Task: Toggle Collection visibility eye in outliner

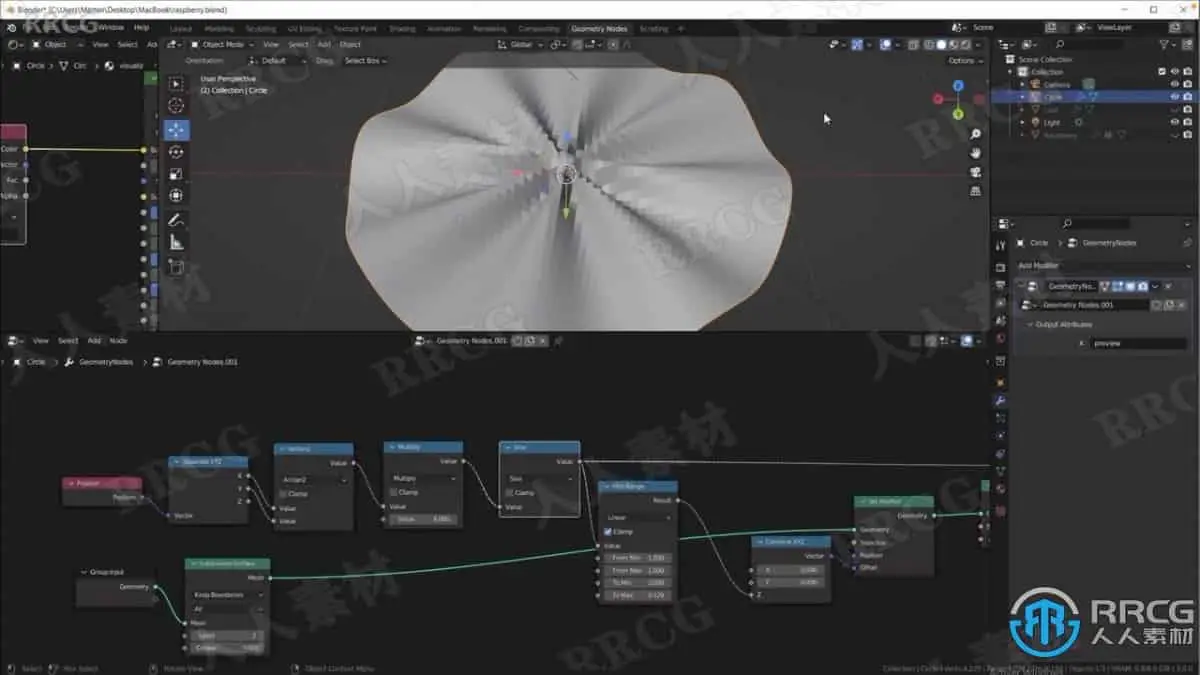Action: point(1175,72)
